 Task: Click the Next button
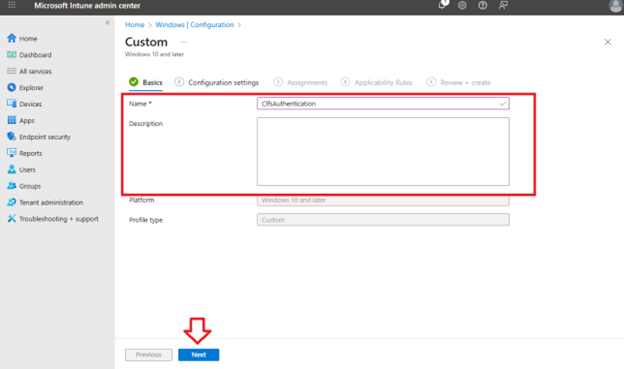pos(199,355)
